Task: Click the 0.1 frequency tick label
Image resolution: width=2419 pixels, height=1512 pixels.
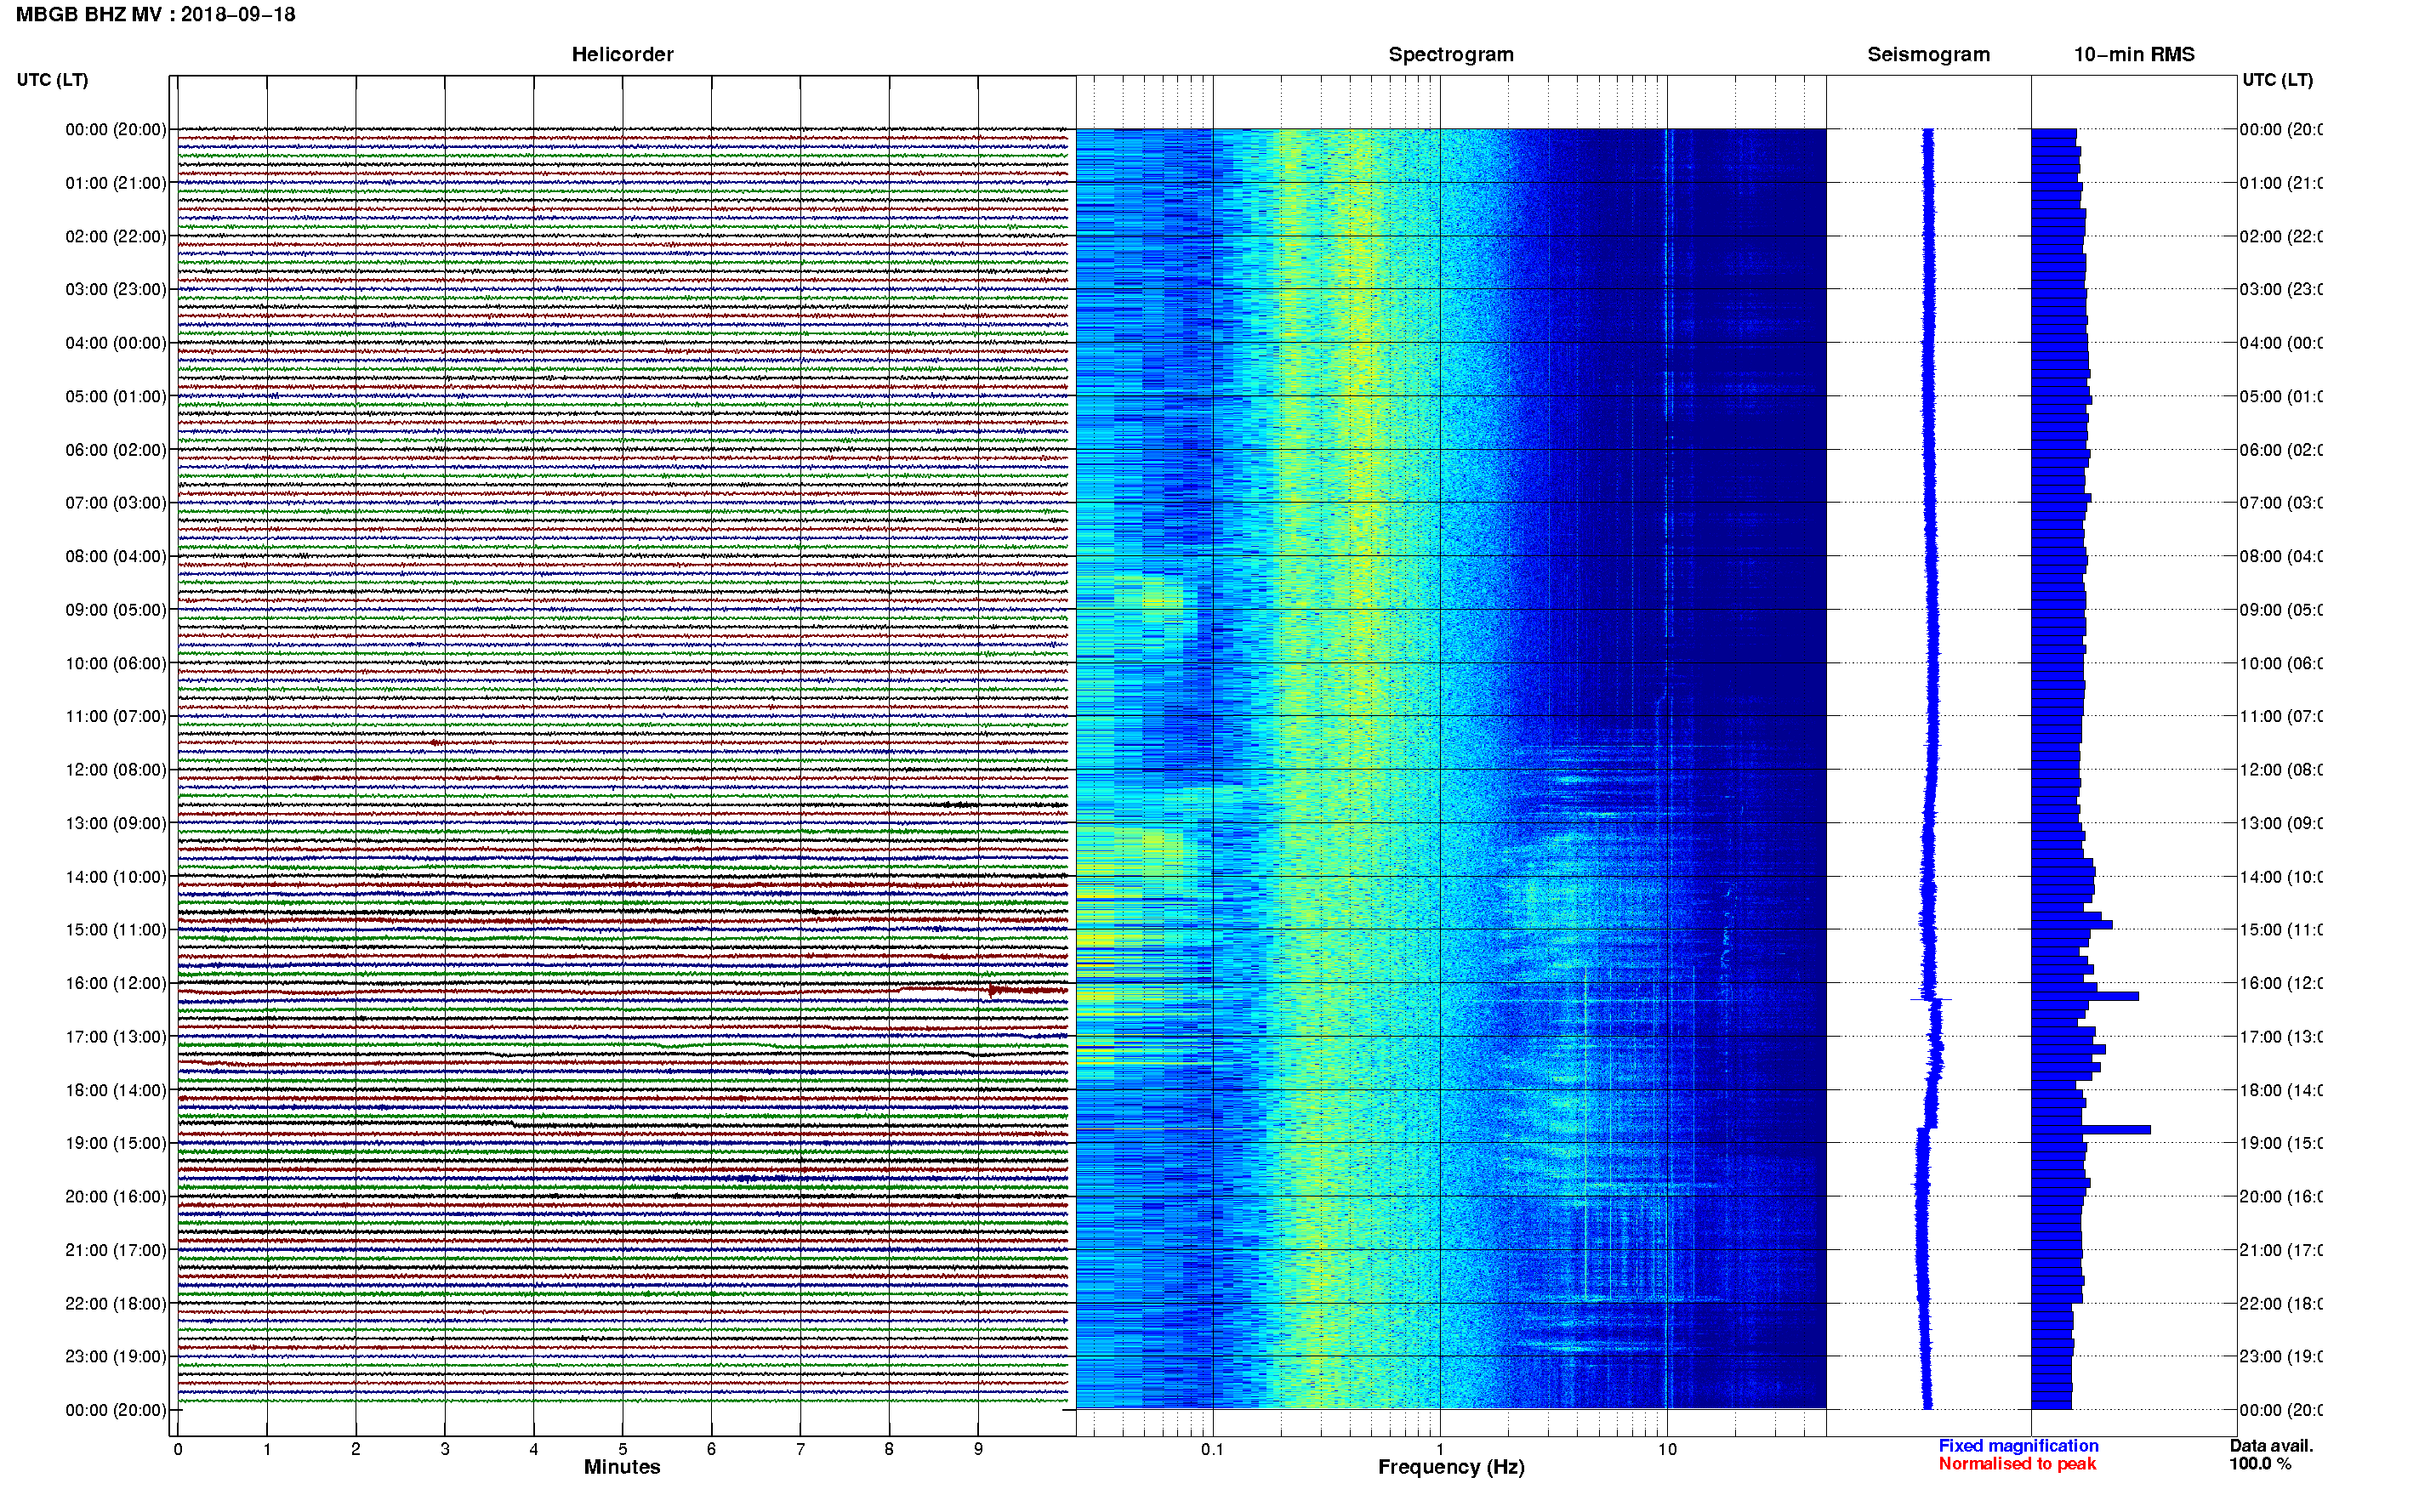Action: 1212,1449
